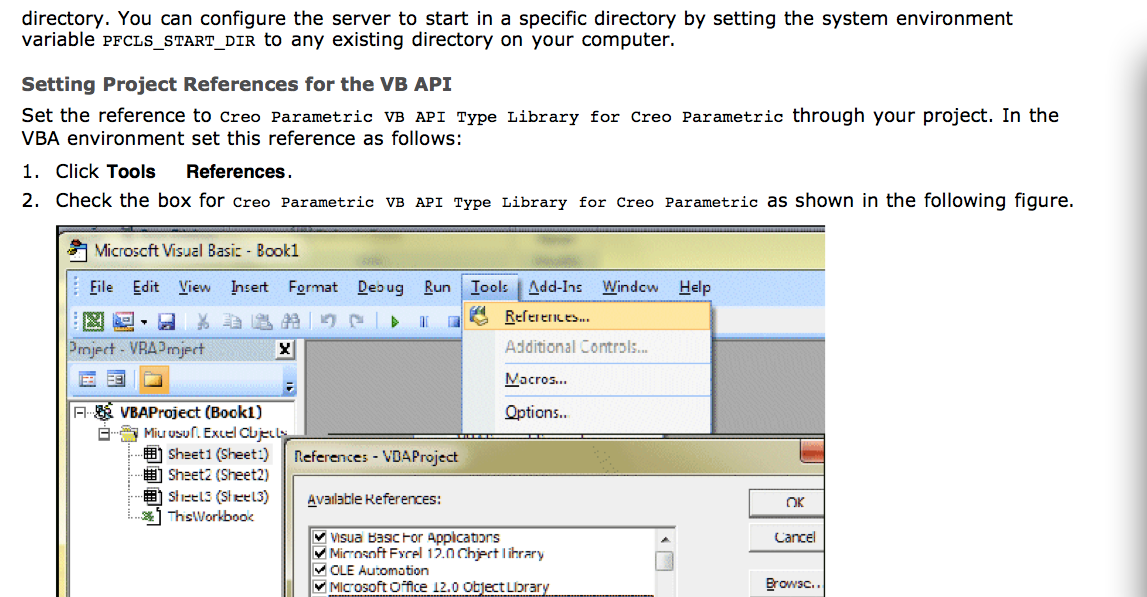Click the icon beside References menu entry
This screenshot has width=1147, height=597.
click(479, 316)
